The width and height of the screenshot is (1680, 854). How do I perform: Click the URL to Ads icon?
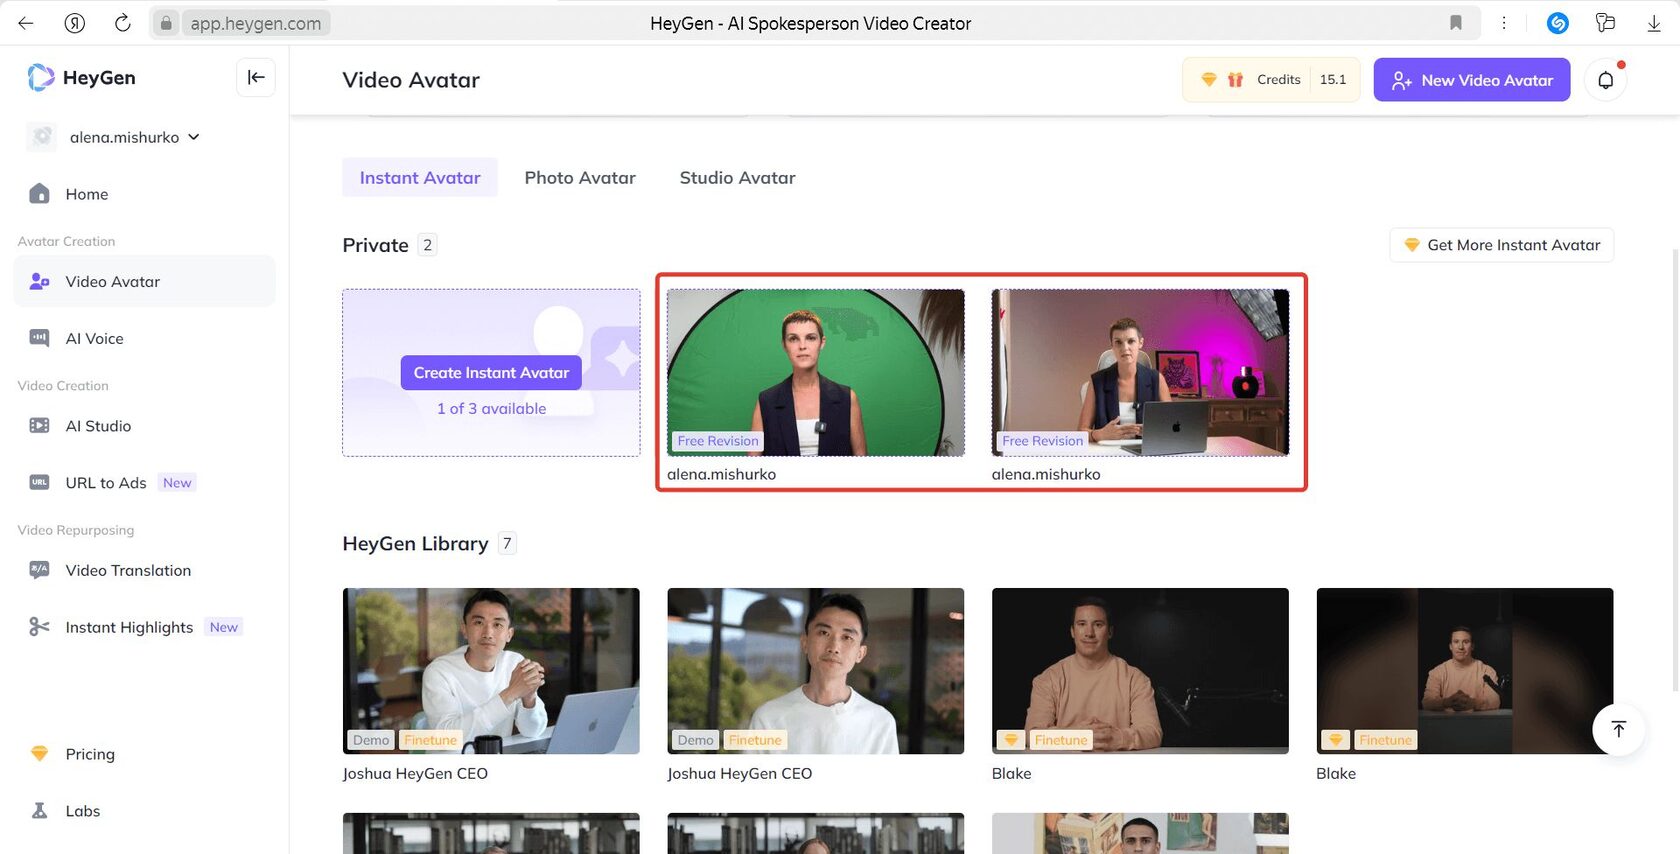(39, 482)
